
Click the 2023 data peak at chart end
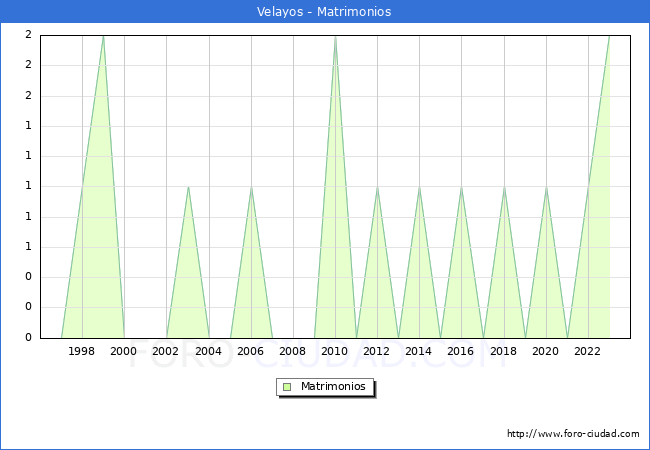609,36
